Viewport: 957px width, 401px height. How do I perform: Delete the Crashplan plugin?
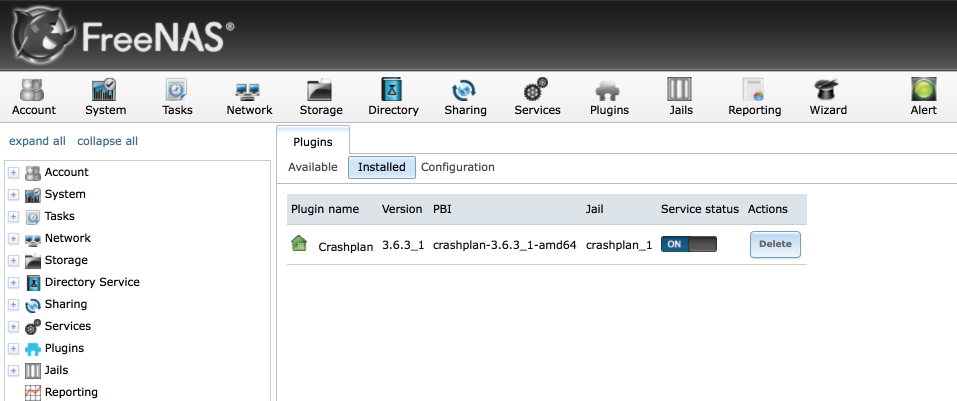[775, 244]
